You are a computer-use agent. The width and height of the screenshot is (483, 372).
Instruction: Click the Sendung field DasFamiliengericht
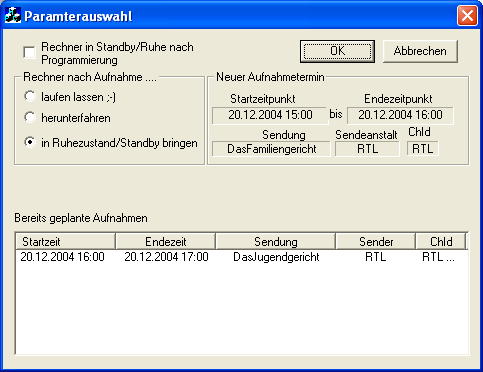(x=271, y=149)
